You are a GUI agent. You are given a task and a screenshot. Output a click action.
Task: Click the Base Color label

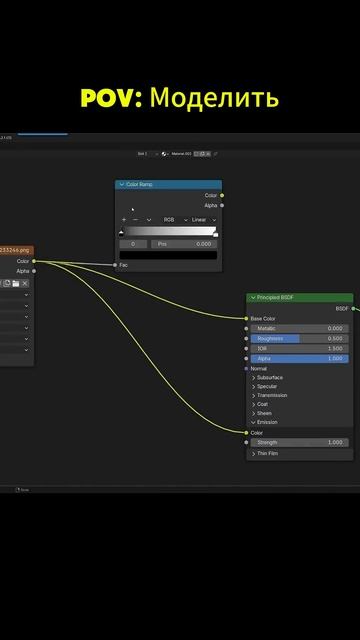(x=263, y=318)
